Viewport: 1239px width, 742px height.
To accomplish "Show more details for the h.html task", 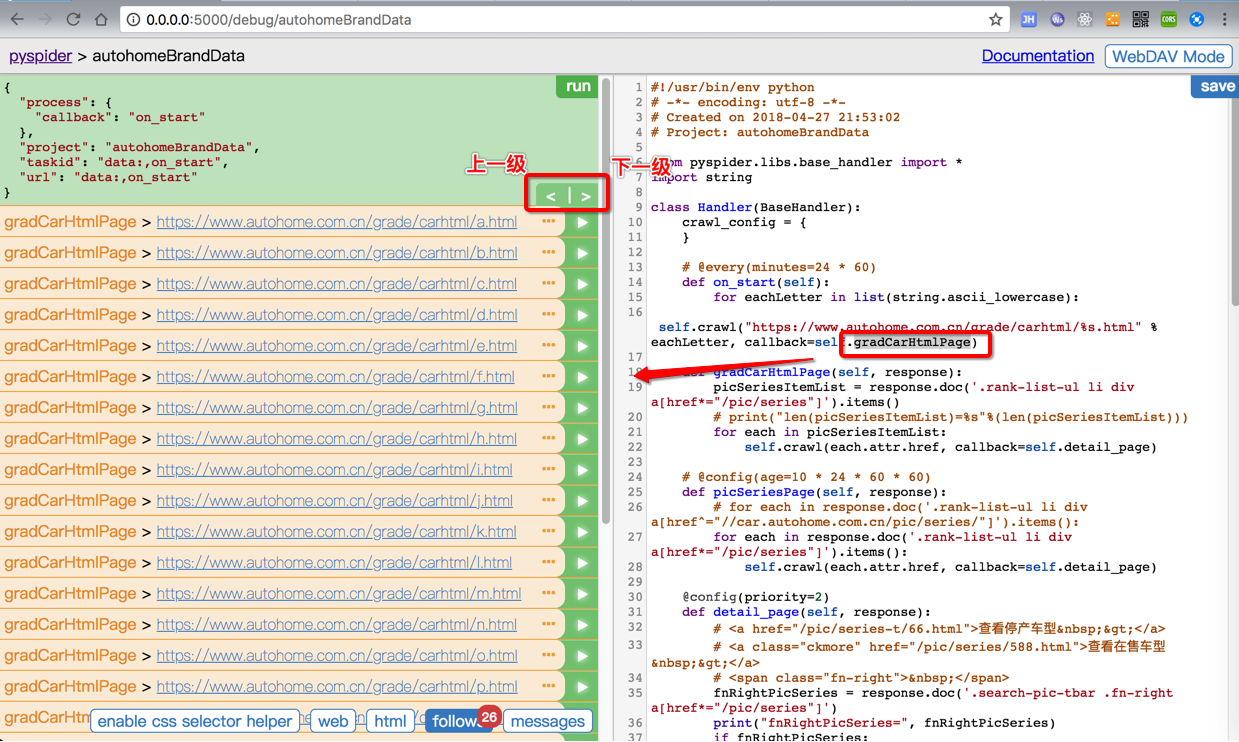I will (549, 439).
